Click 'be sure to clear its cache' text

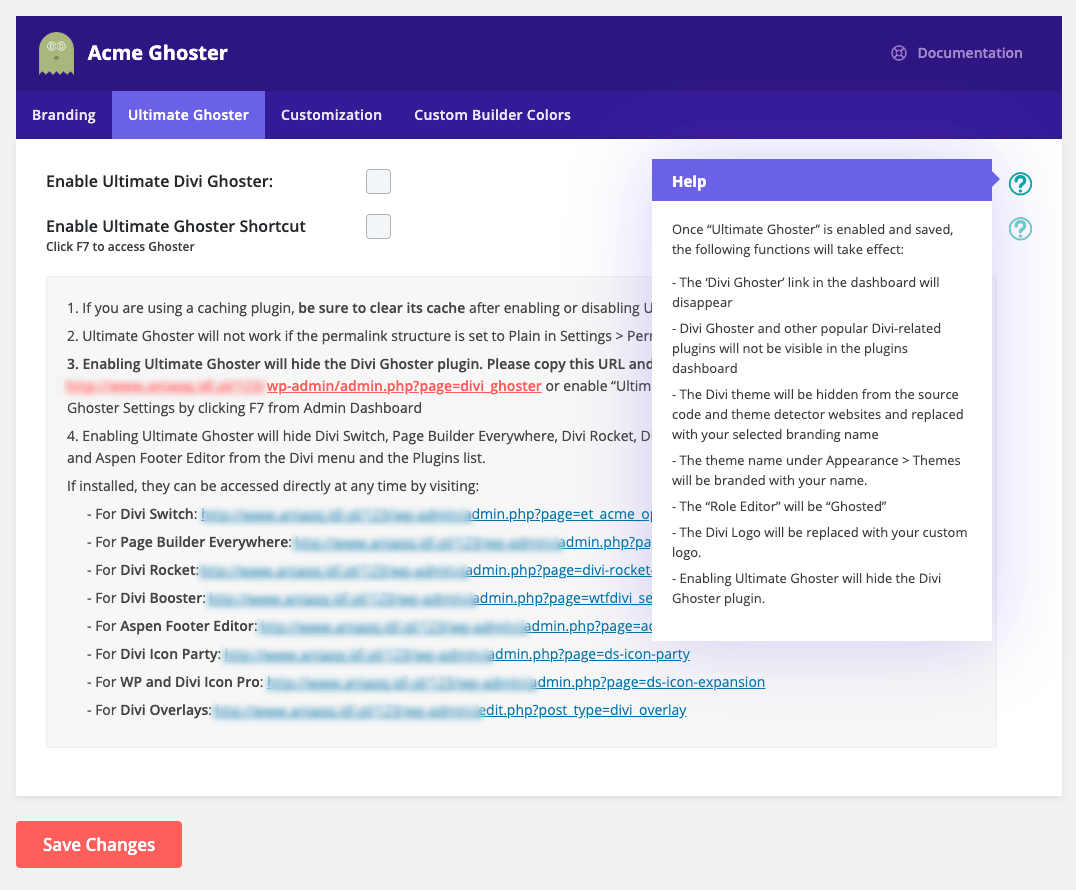(x=382, y=308)
